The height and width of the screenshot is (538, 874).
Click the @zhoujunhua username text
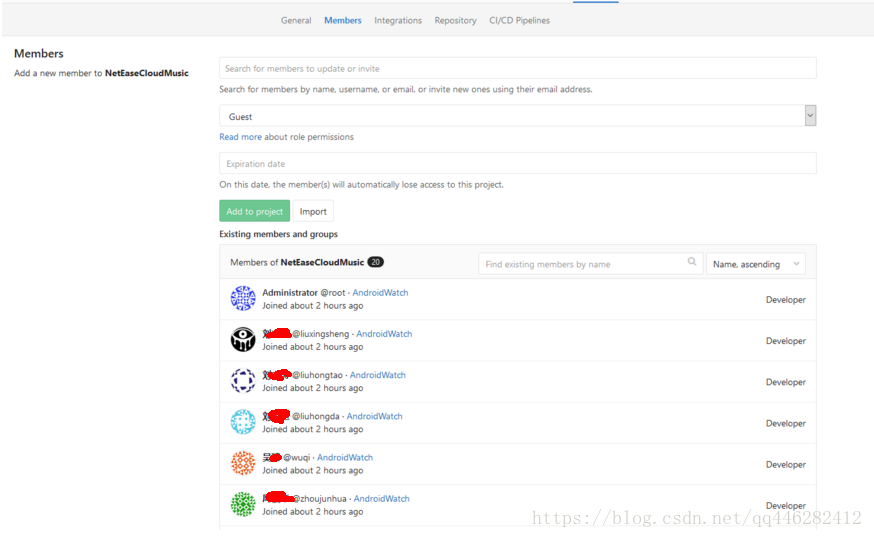pos(320,499)
